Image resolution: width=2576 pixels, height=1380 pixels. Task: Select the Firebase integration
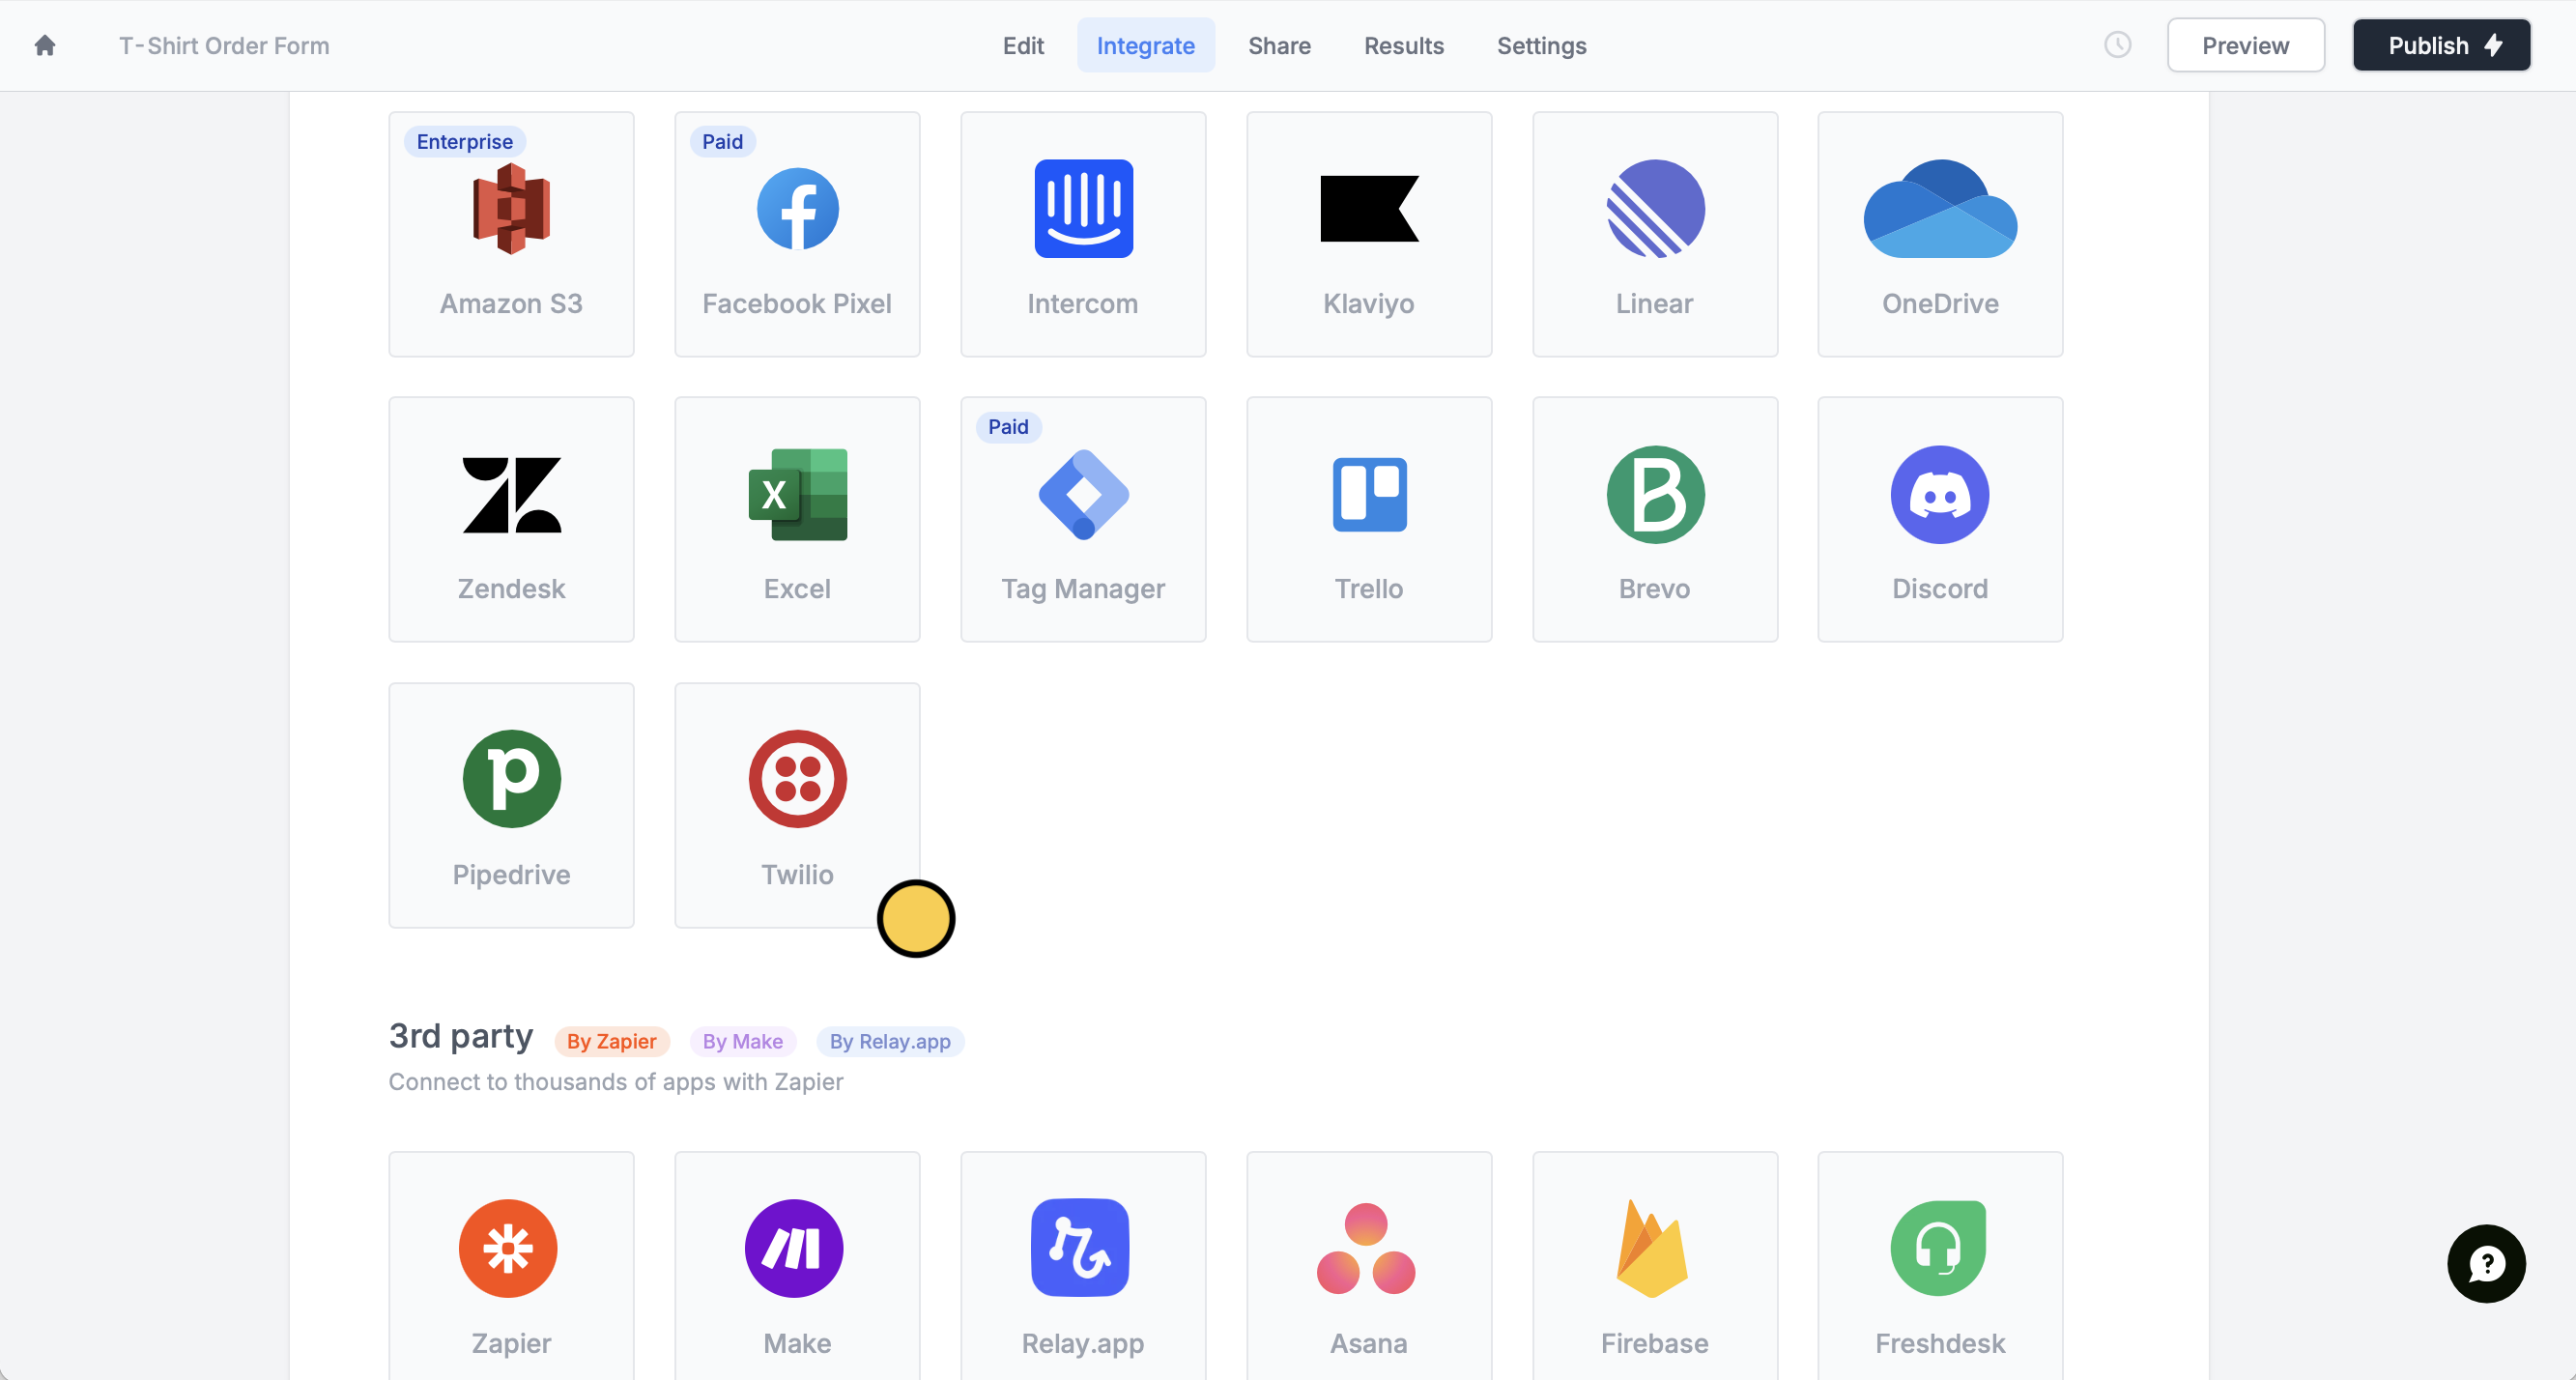point(1654,1270)
